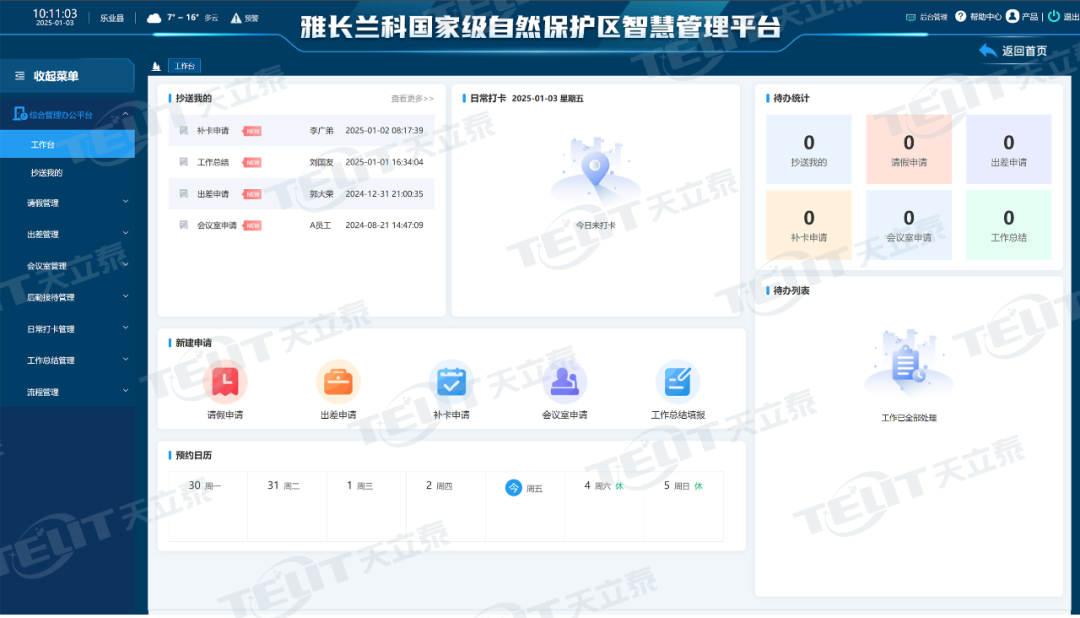This screenshot has height=618, width=1080.
Task: Click timestamp 2024-12-31 21:00:35
Action: 384,194
